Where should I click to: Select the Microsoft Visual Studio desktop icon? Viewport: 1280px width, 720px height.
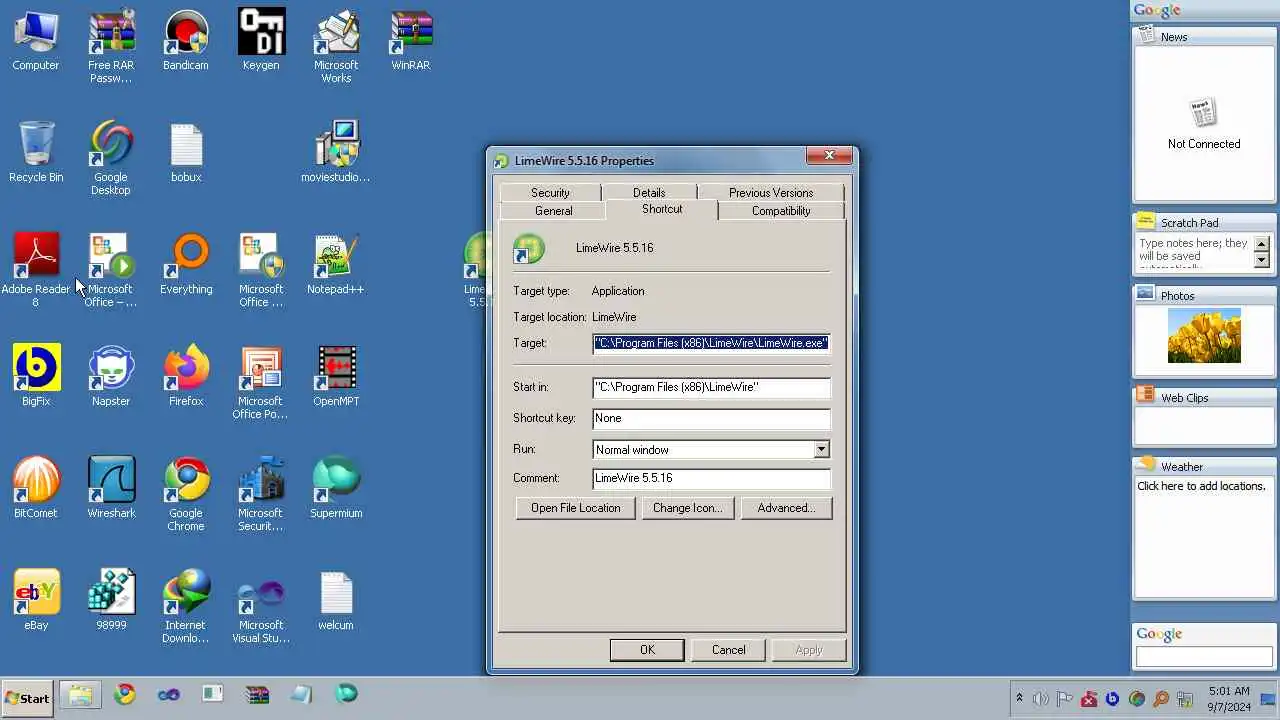click(261, 607)
